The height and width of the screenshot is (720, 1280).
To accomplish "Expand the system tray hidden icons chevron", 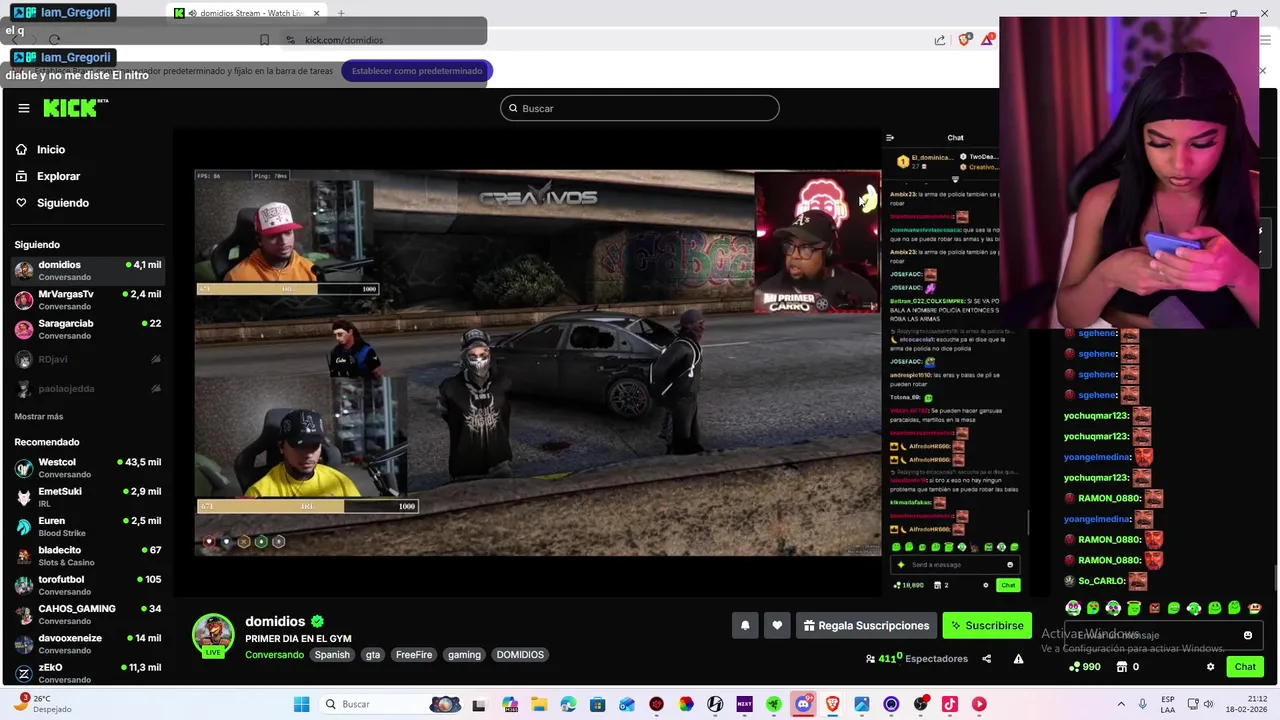I will coord(1120,704).
